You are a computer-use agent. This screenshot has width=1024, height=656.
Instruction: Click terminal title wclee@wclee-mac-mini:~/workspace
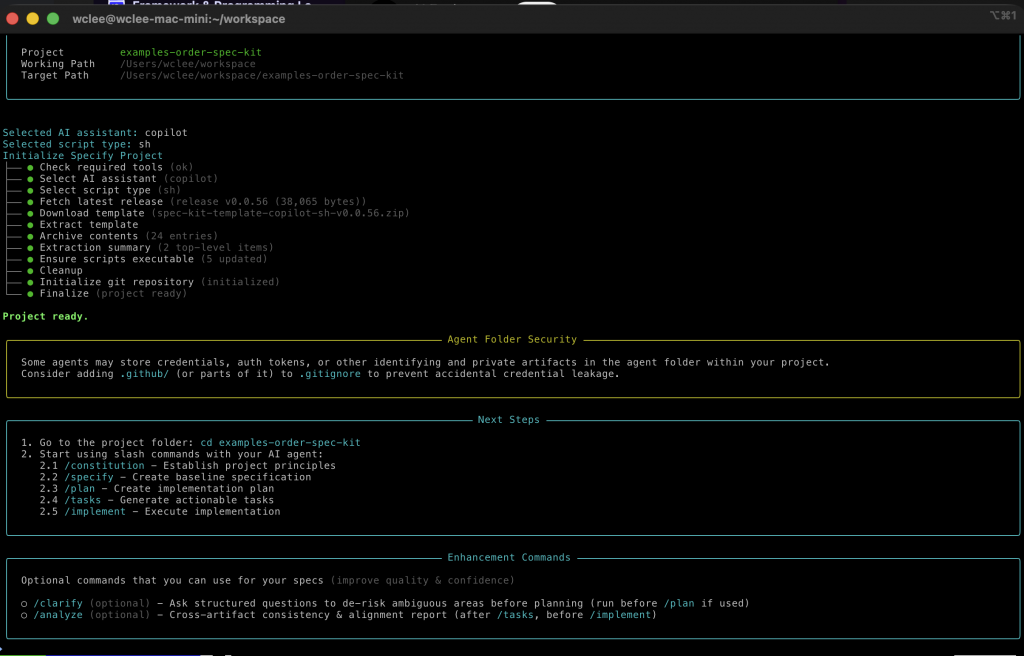179,19
